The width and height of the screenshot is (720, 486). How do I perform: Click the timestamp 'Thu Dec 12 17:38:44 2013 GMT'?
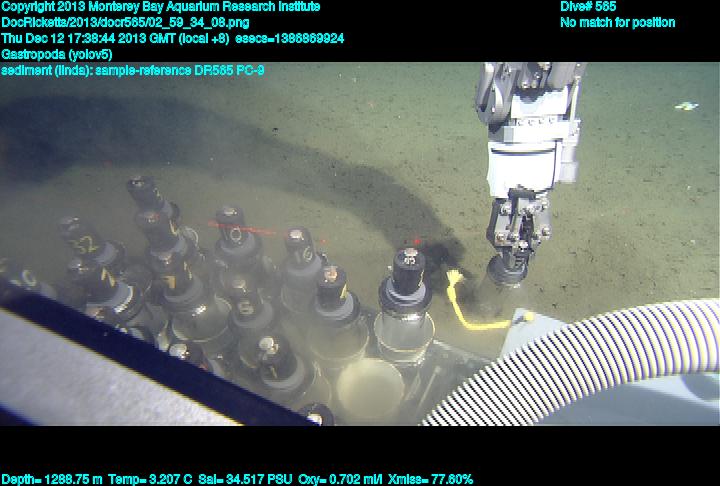[89, 38]
